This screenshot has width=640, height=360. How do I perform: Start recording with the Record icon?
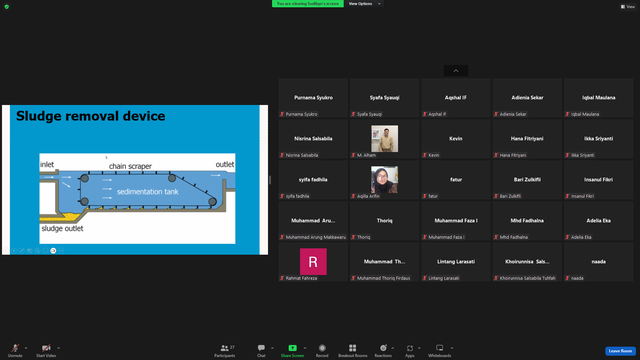[322, 348]
